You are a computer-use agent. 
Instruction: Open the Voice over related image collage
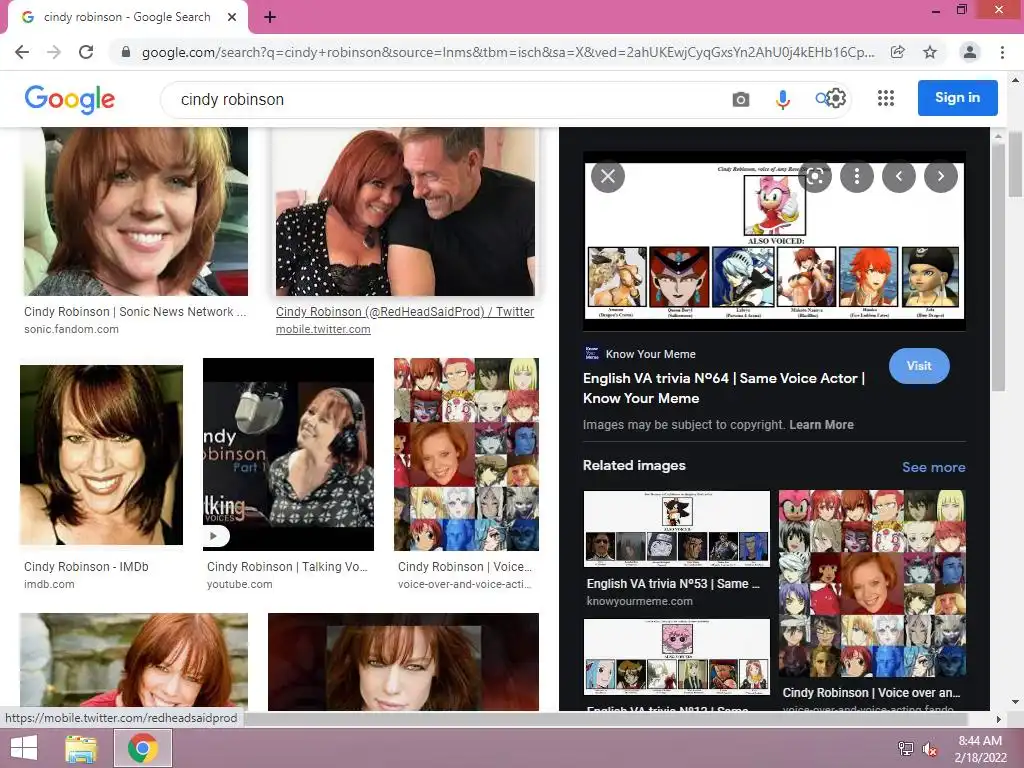click(x=872, y=584)
